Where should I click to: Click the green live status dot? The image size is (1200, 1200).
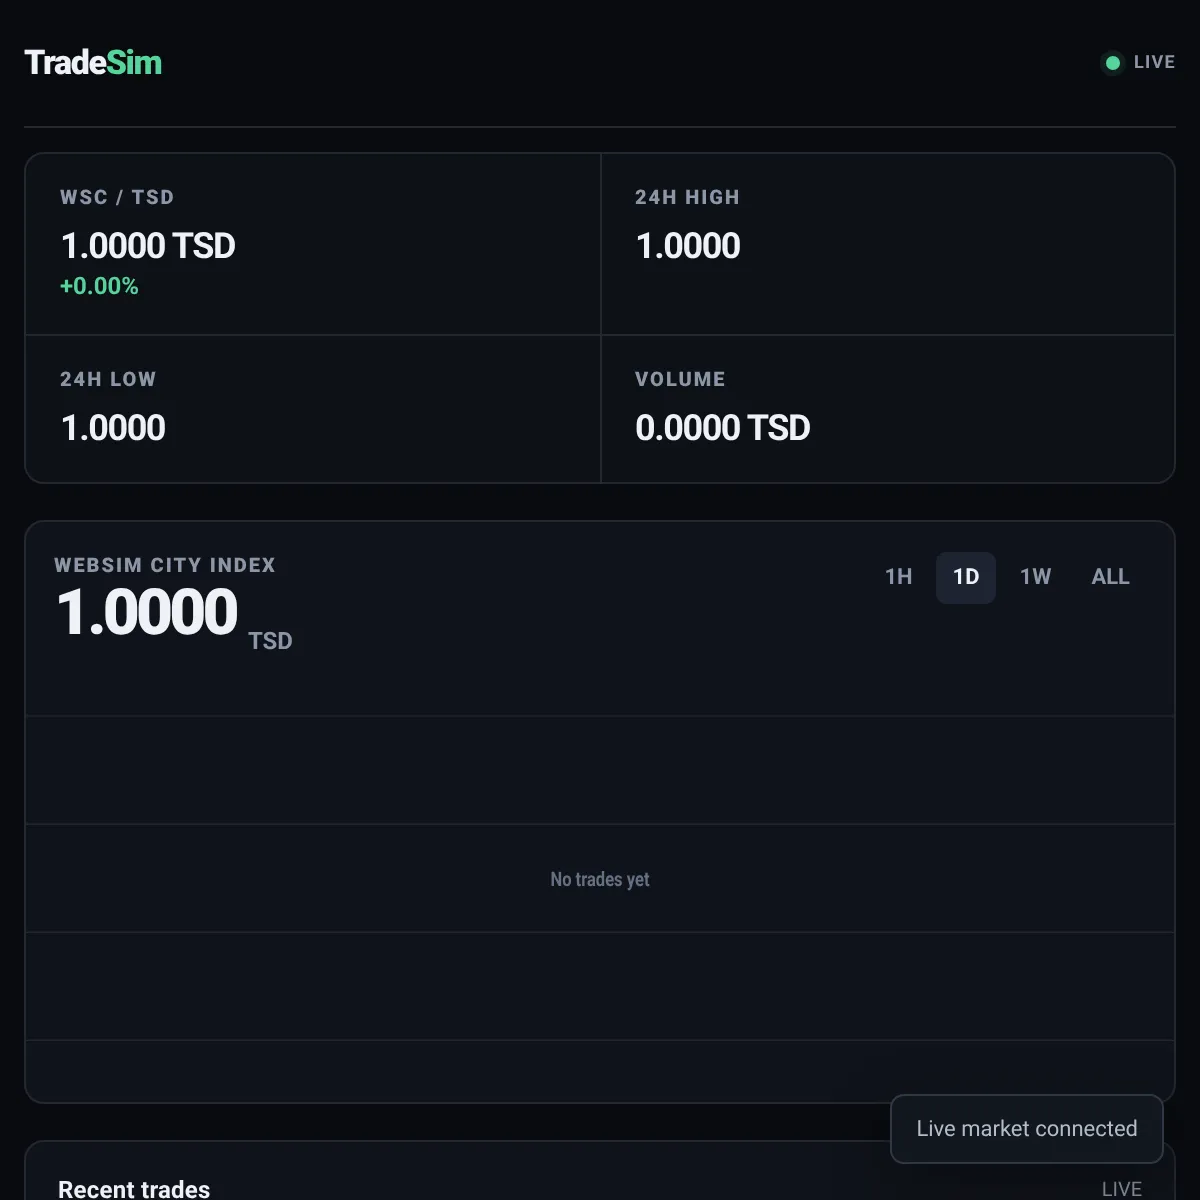(1112, 63)
